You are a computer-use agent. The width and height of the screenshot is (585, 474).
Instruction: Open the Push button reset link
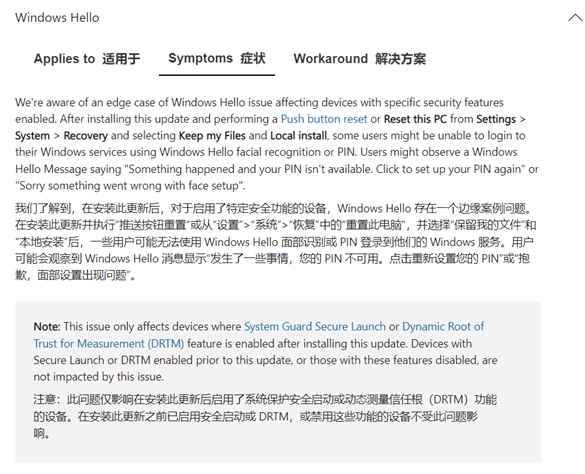(324, 119)
